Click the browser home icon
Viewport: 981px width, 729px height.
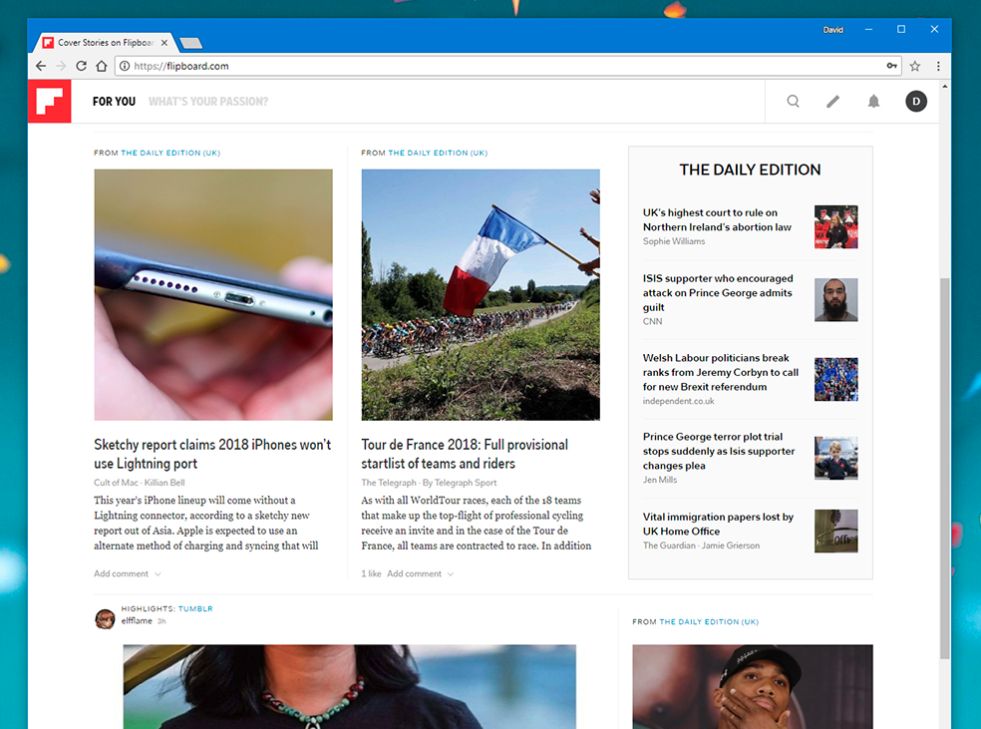(x=101, y=66)
